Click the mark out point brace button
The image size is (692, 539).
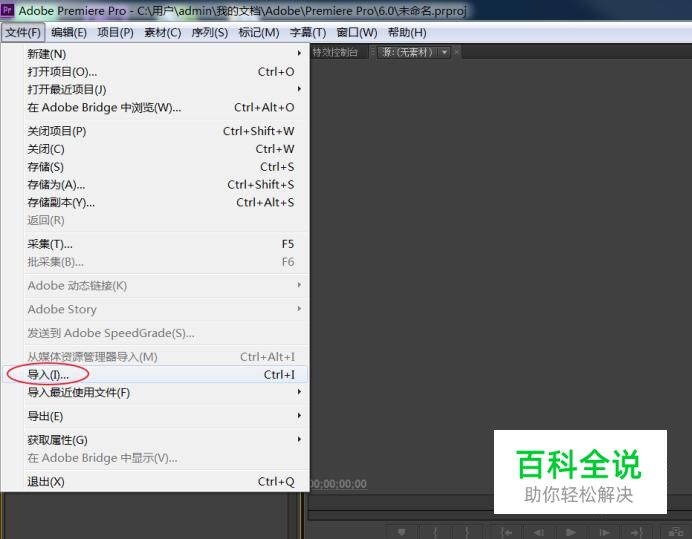467,532
